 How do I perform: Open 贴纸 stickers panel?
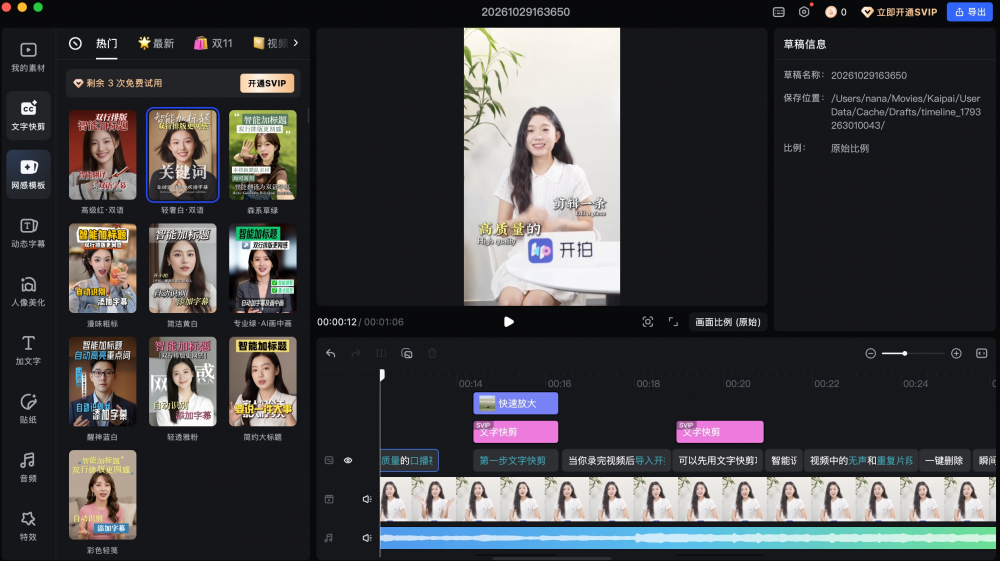click(28, 409)
